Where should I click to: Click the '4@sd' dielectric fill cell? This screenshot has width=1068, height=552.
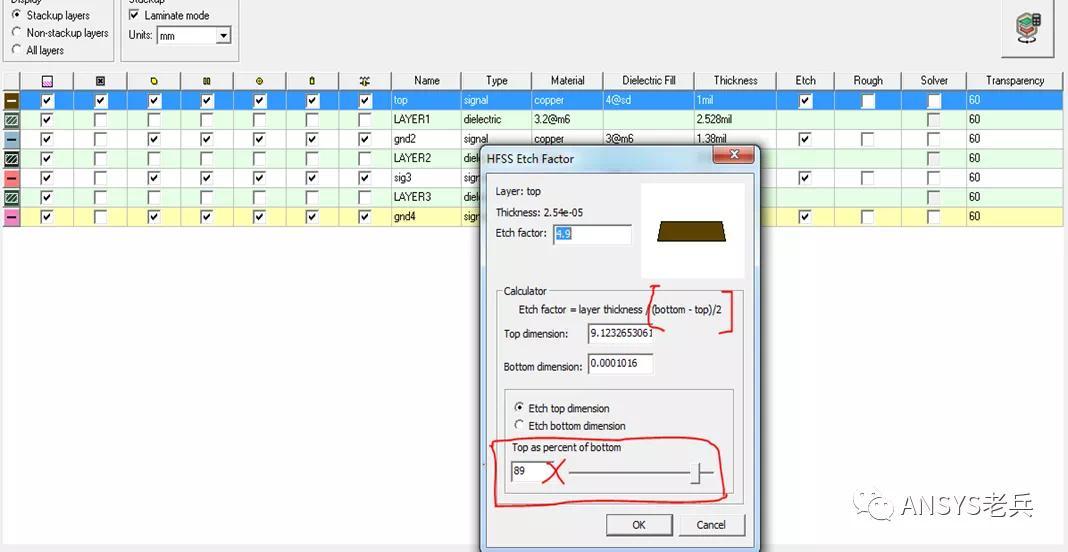(648, 101)
